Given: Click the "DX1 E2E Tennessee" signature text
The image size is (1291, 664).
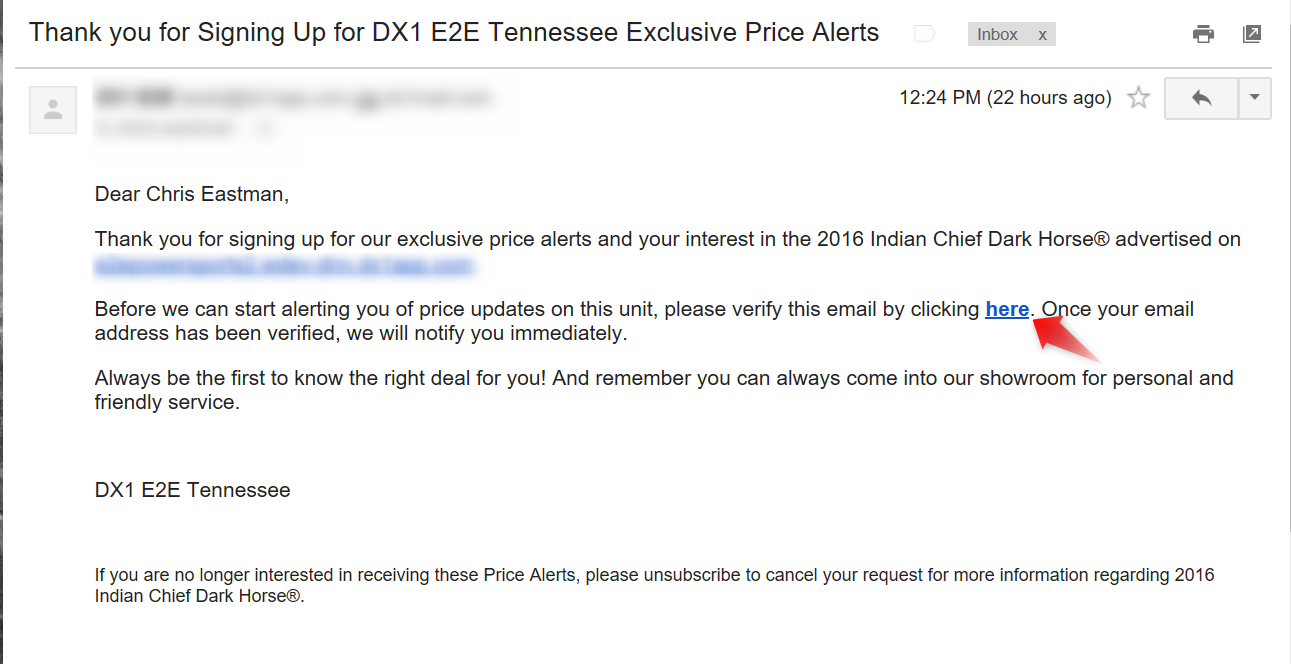Looking at the screenshot, I should tap(192, 490).
